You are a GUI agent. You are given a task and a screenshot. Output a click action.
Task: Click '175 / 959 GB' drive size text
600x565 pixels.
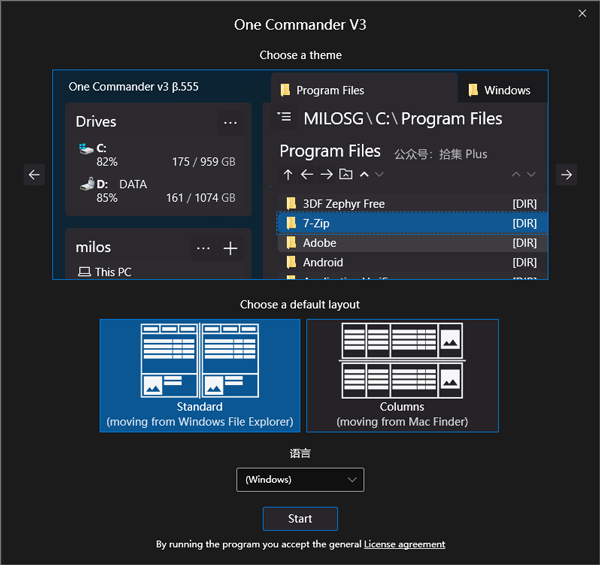coord(204,161)
